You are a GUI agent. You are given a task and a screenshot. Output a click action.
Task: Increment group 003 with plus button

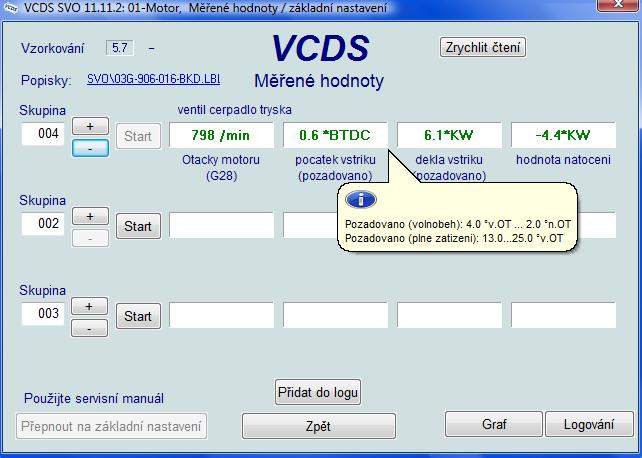90,306
